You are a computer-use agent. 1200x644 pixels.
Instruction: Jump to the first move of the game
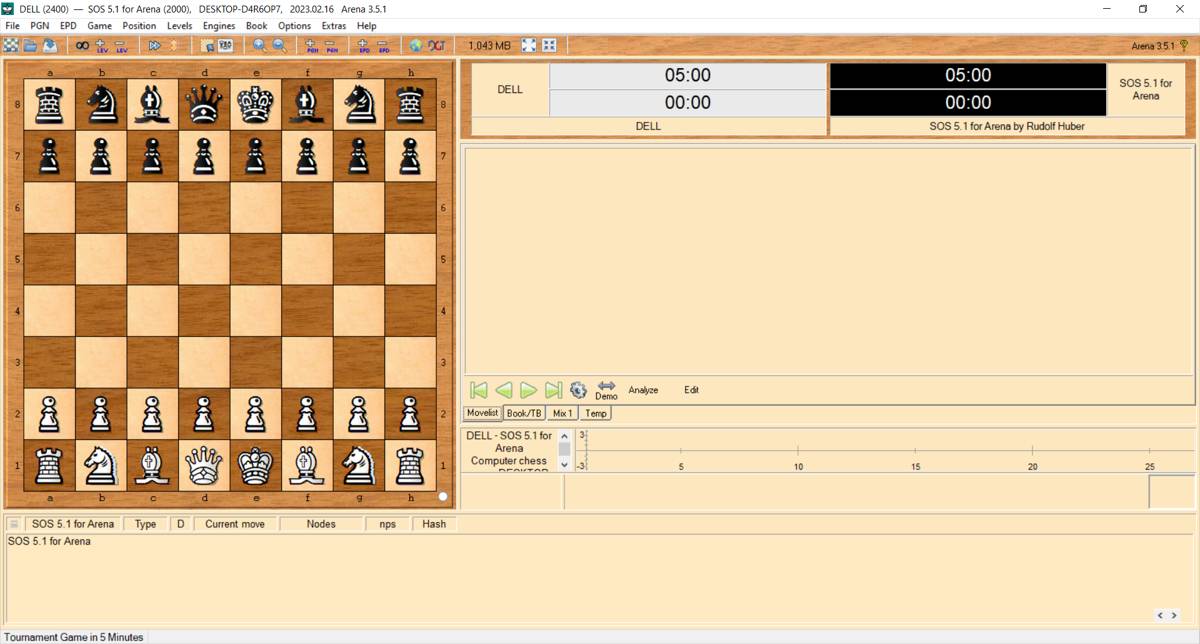pyautogui.click(x=480, y=390)
